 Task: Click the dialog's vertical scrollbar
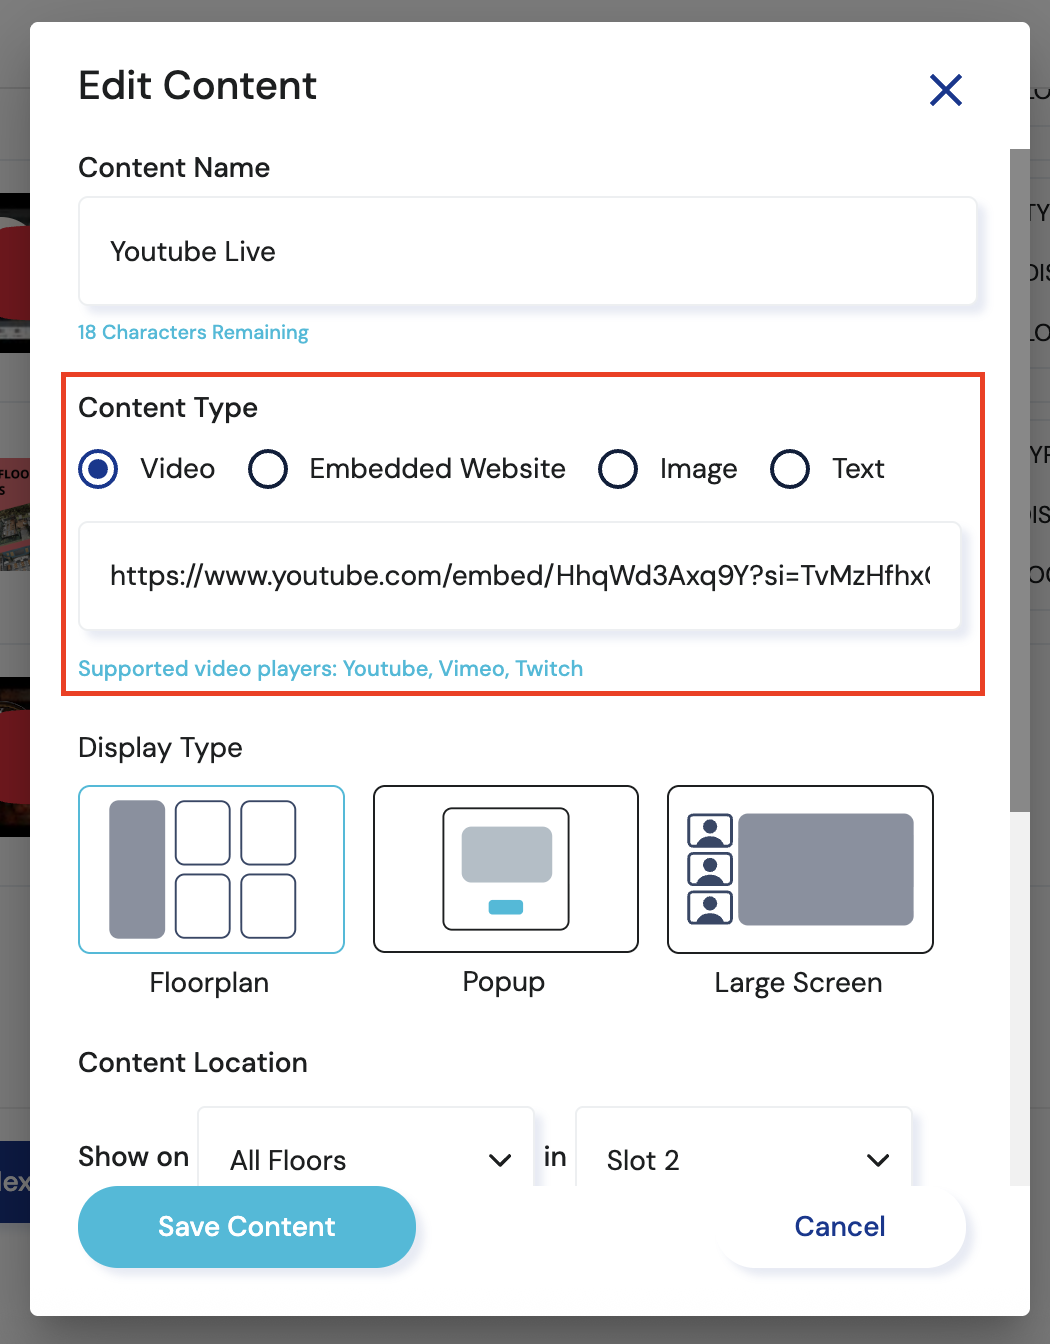[1019, 480]
